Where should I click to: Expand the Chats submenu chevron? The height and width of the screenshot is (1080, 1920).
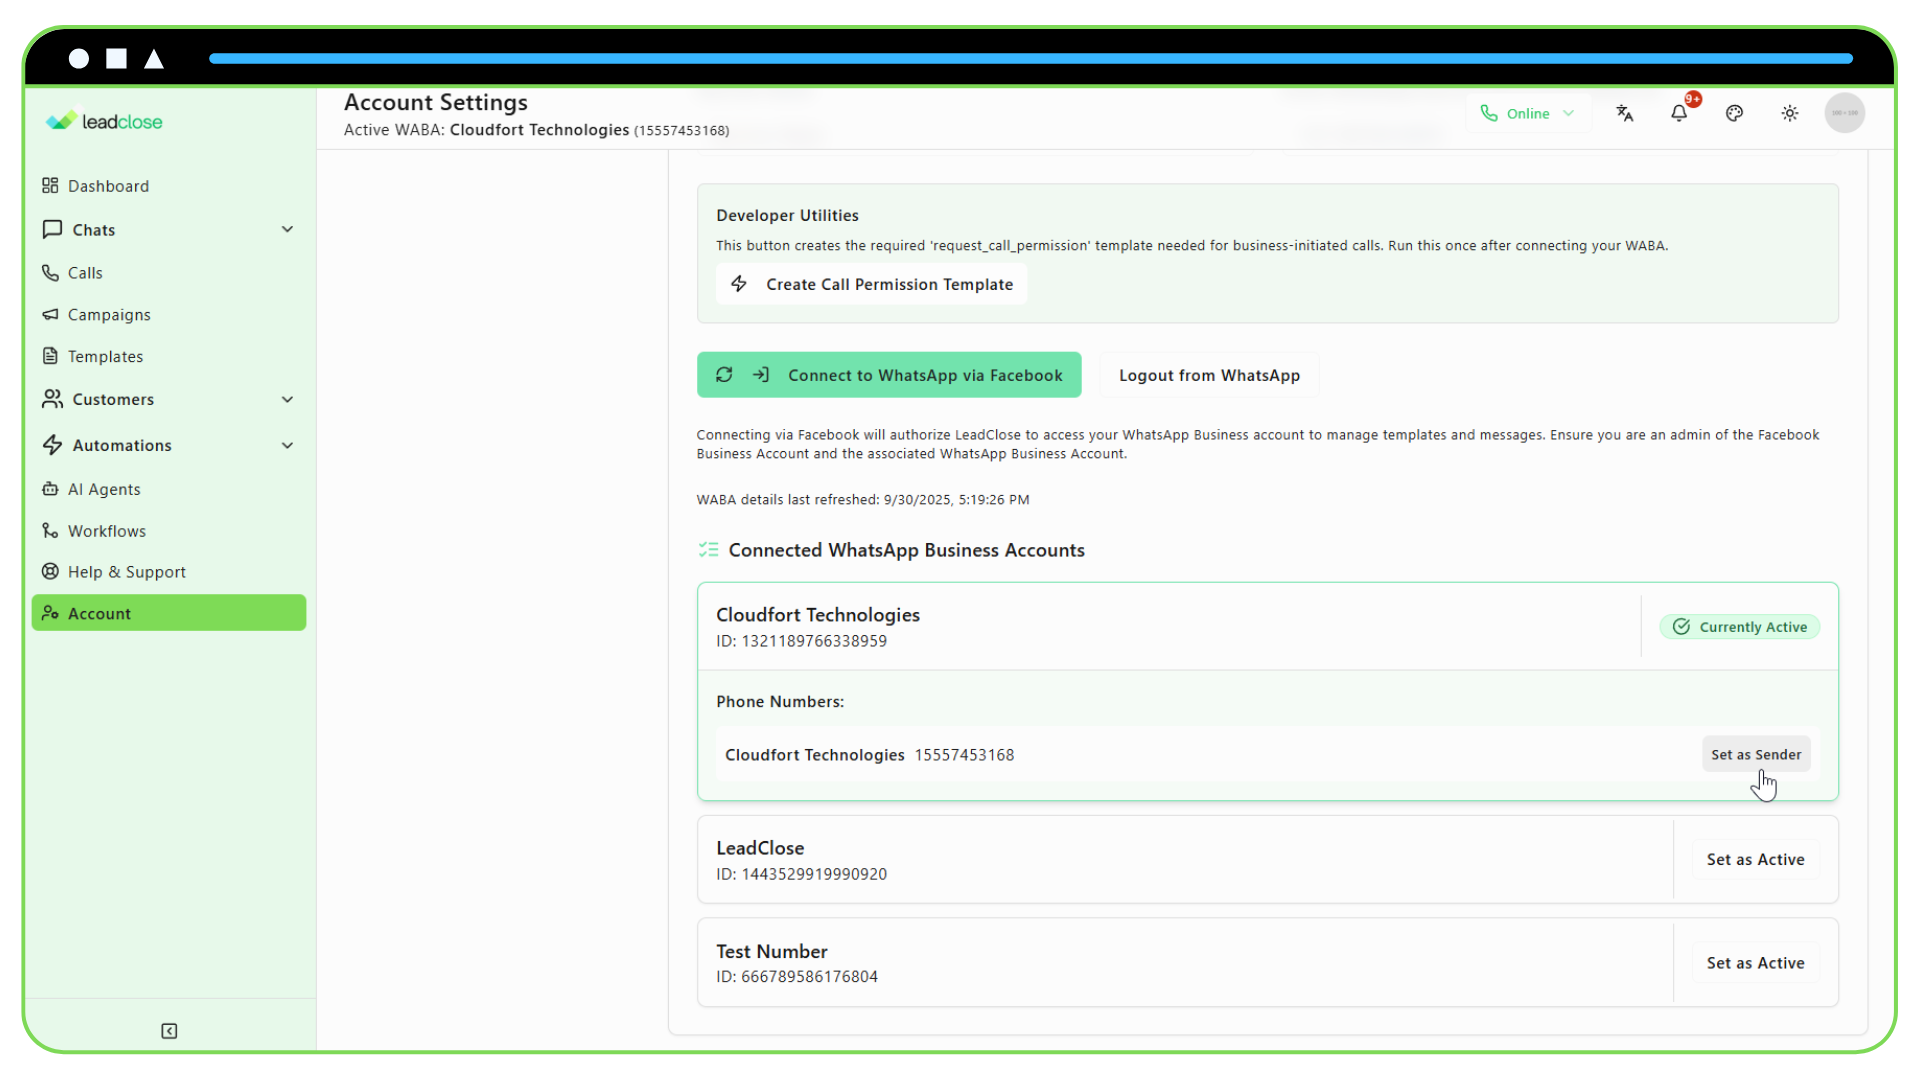coord(287,229)
